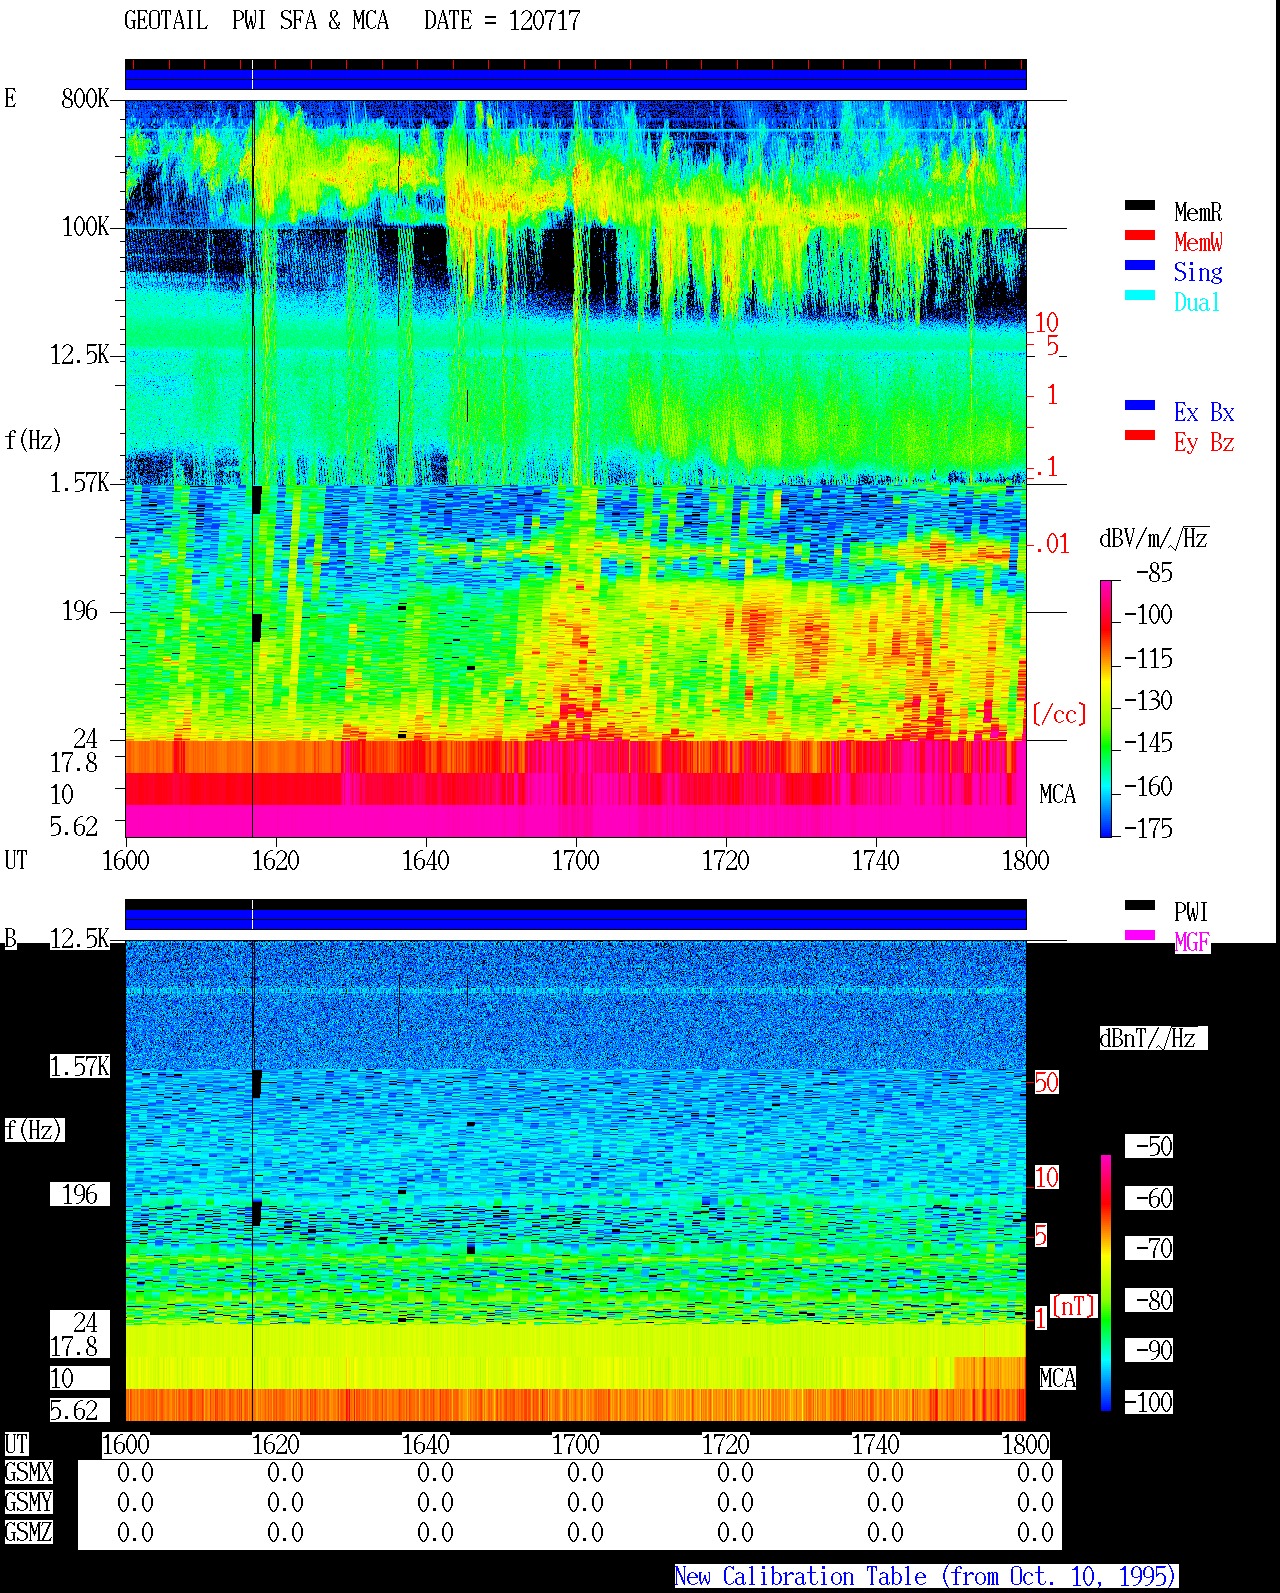Click the blue Sing legend swatch
This screenshot has height=1593, width=1280.
1139,266
